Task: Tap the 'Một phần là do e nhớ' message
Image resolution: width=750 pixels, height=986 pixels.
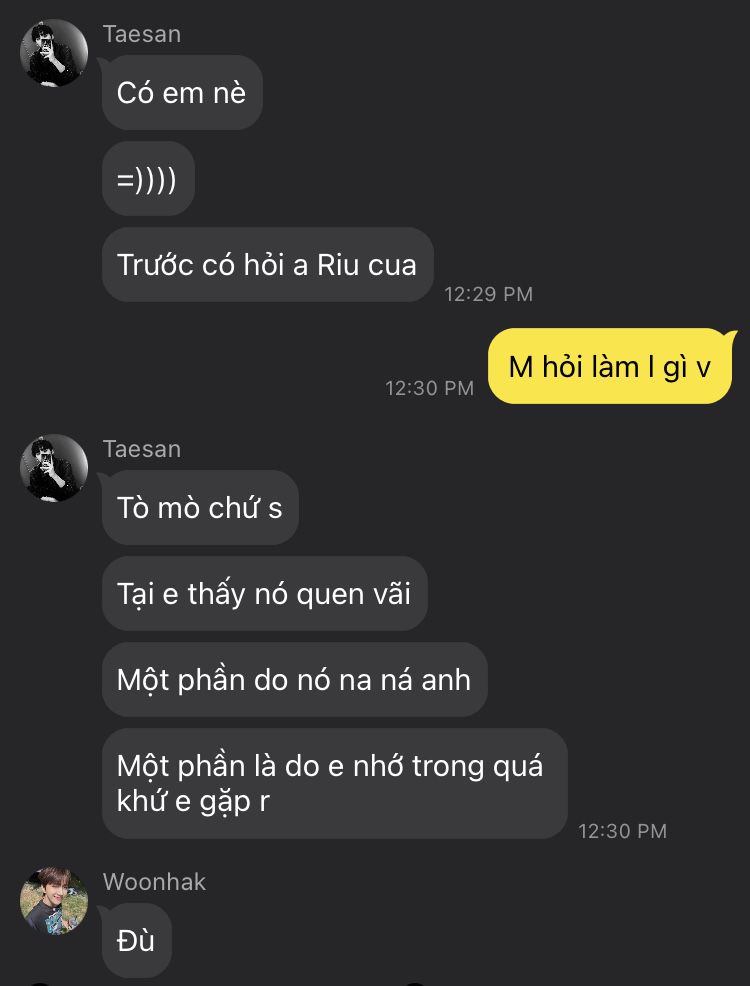Action: pyautogui.click(x=334, y=784)
